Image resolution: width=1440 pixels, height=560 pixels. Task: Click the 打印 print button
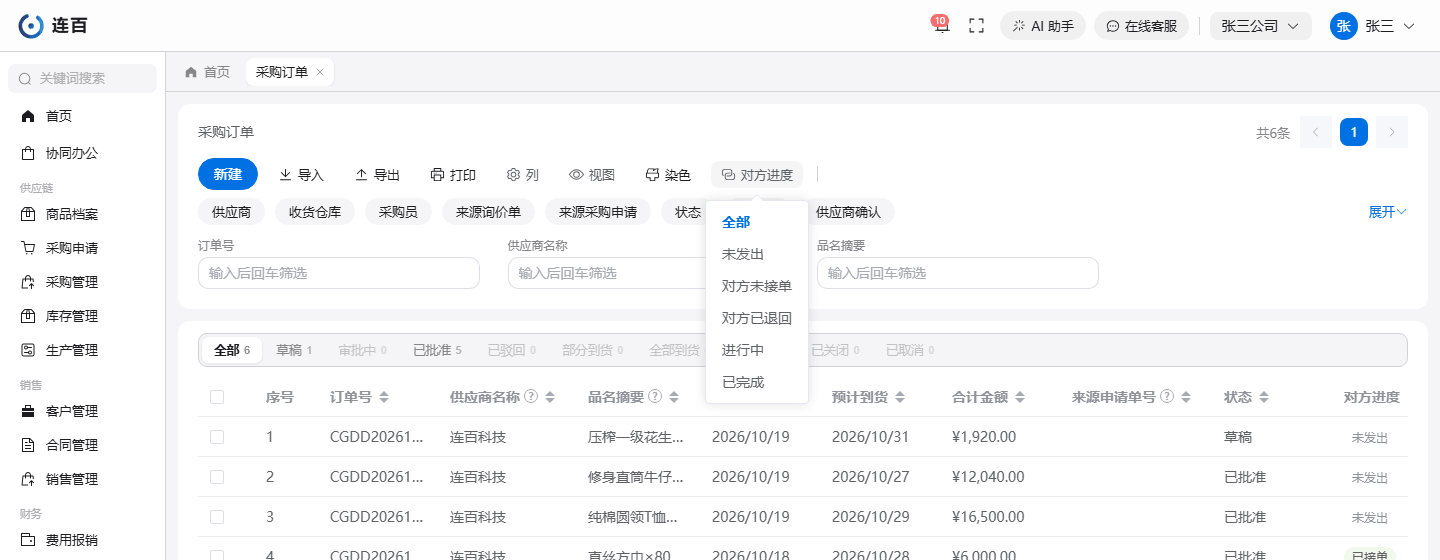(x=453, y=175)
